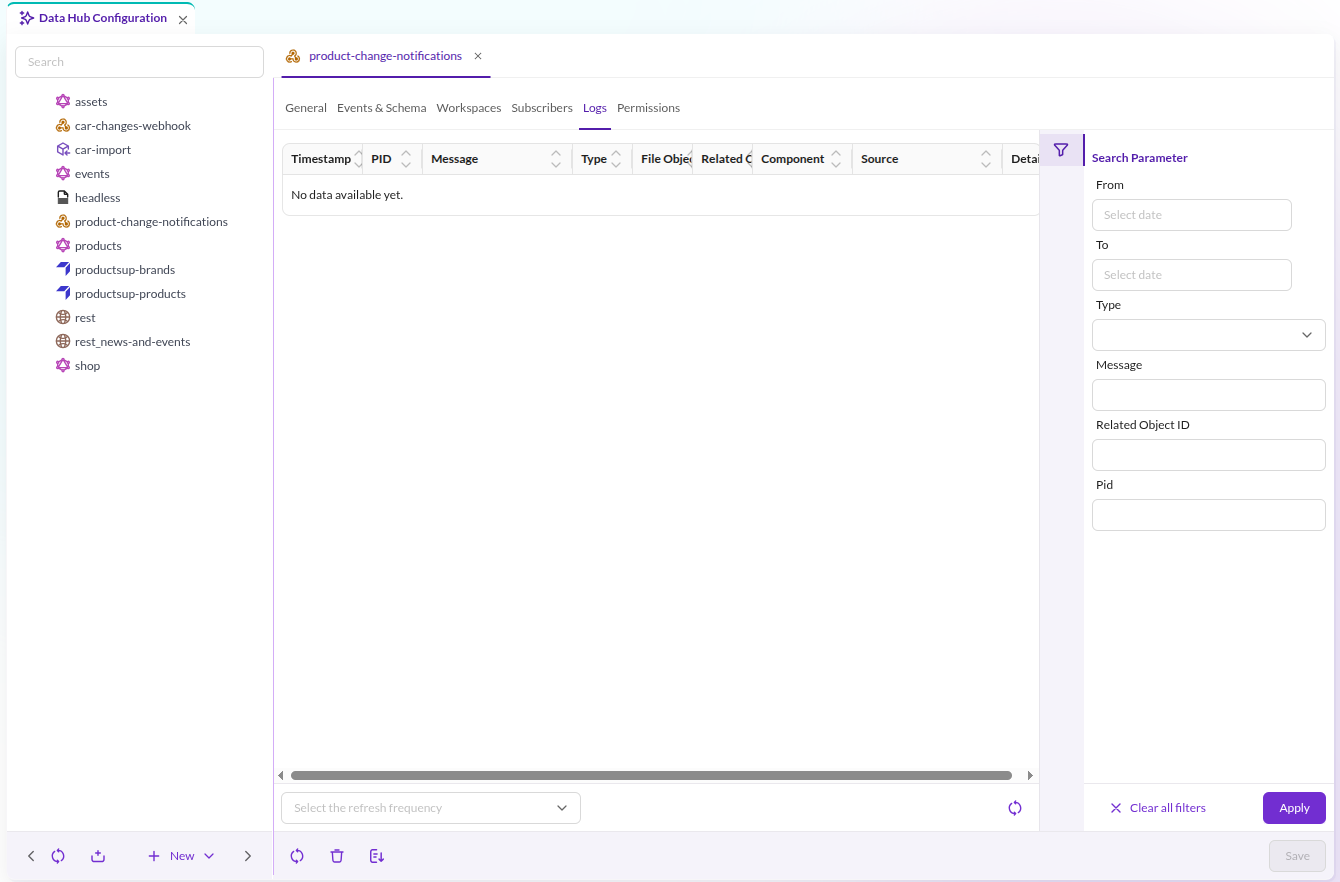Sort by the Timestamp column arrows

358,159
